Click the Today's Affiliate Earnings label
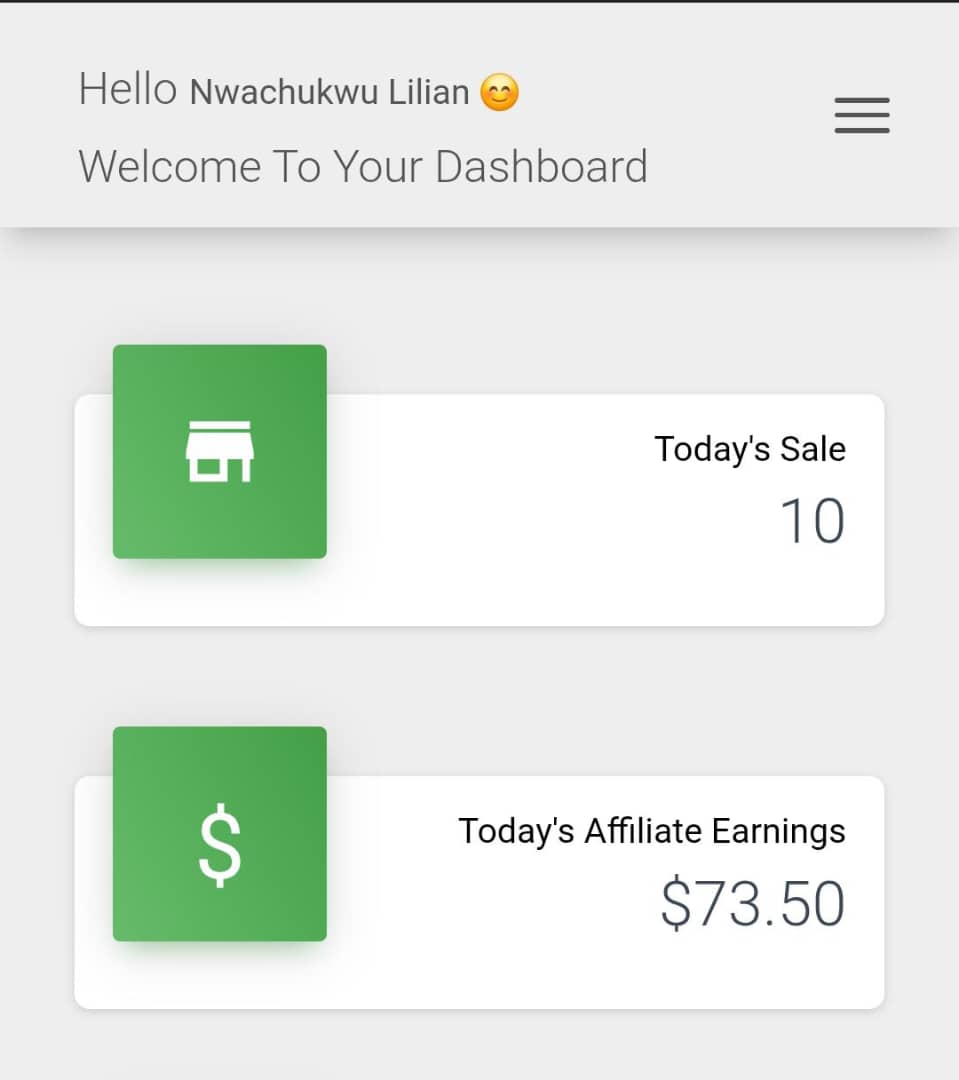Screen dimensions: 959x1080 coord(652,831)
